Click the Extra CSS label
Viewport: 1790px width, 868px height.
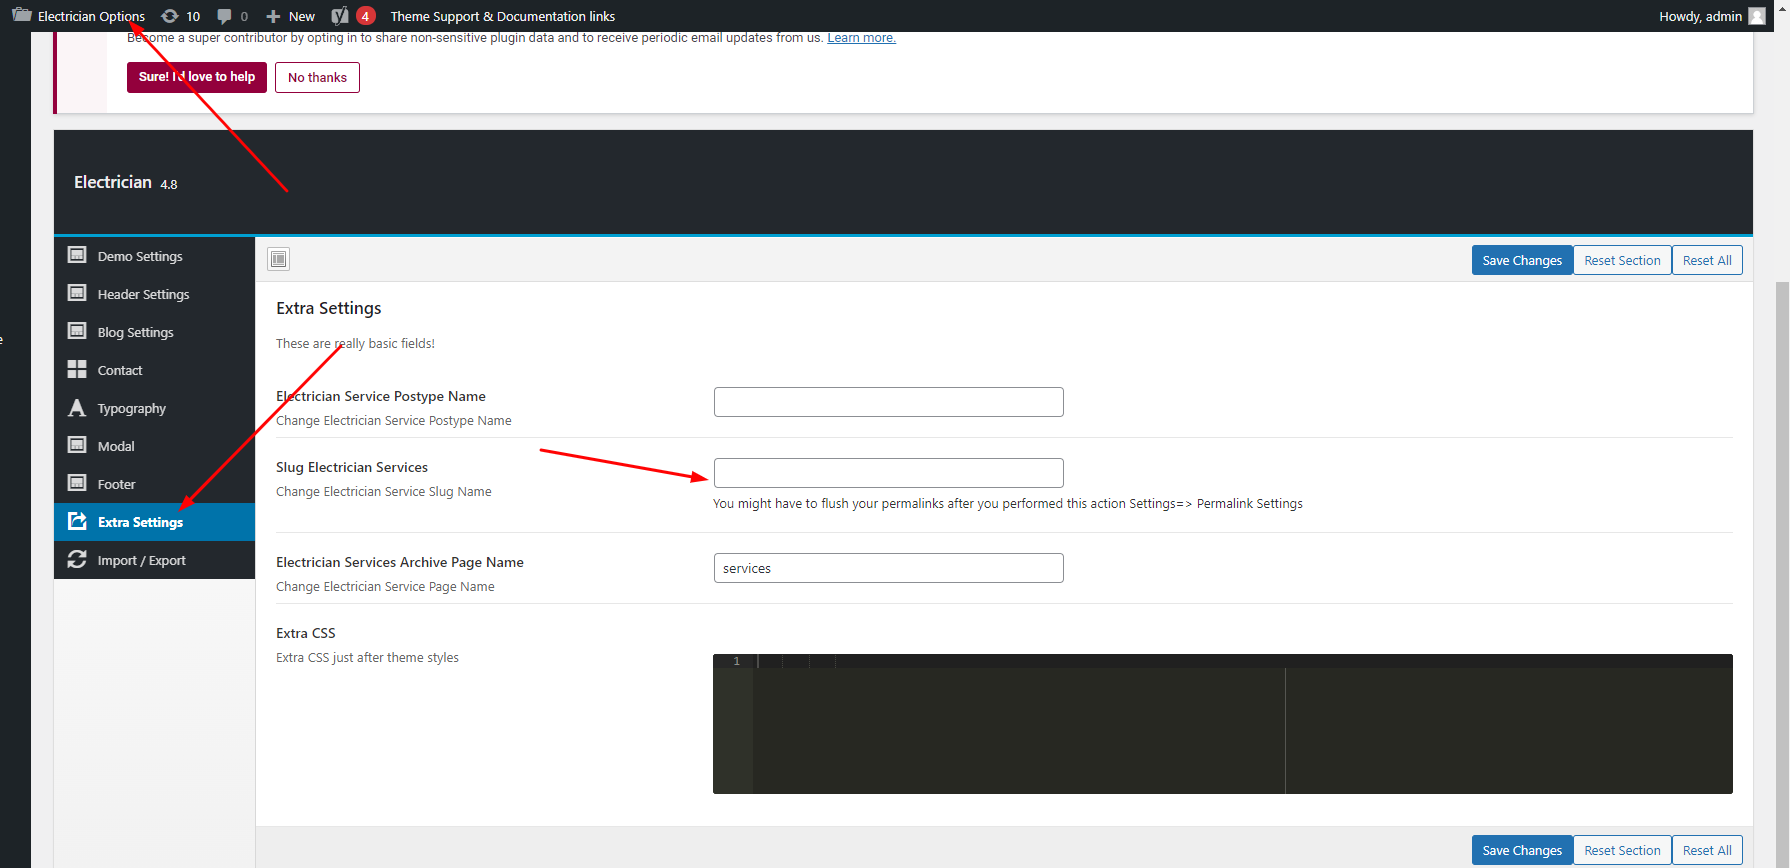[306, 633]
